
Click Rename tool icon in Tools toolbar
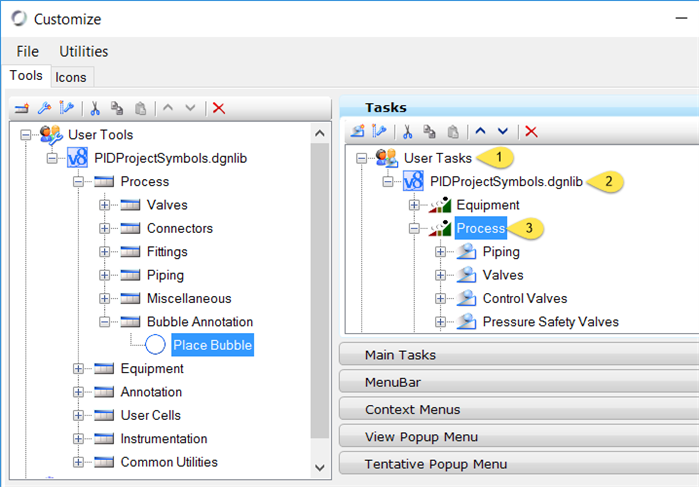coord(66,108)
